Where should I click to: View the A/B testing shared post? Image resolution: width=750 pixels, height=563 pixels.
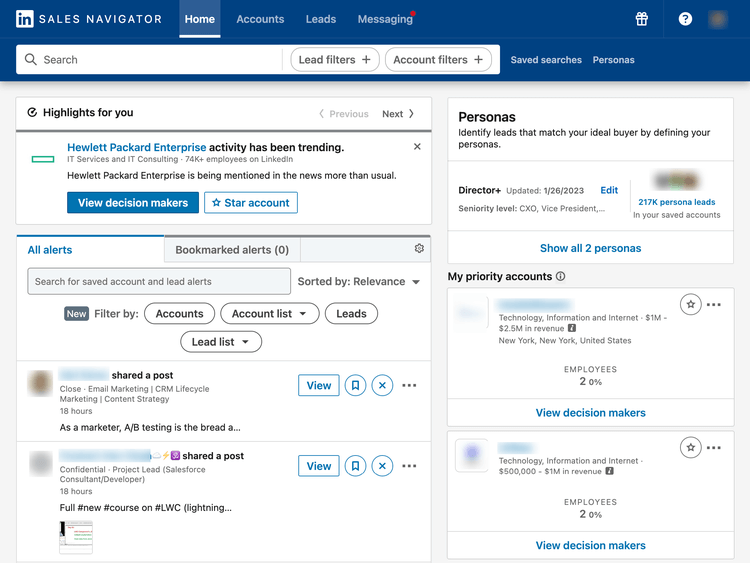(x=319, y=385)
